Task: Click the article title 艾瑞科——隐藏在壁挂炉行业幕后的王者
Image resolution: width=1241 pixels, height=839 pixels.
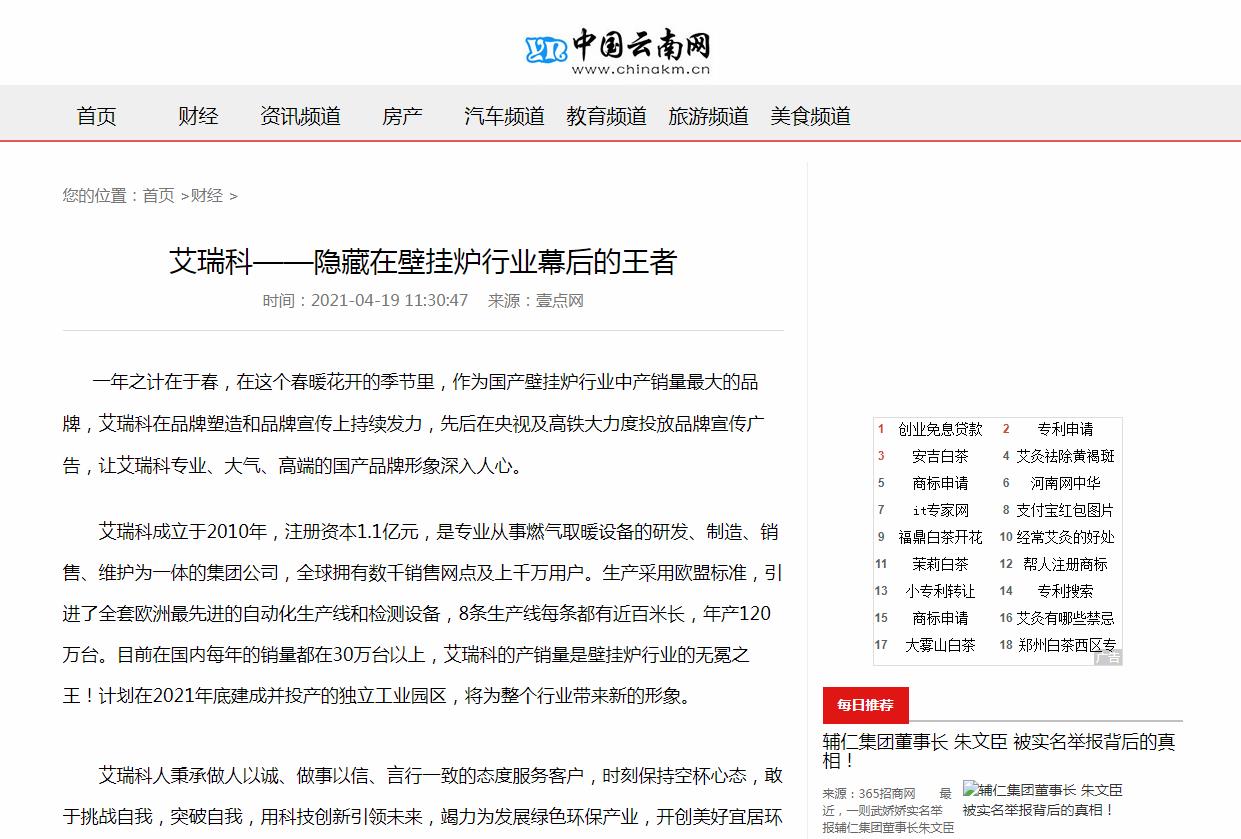Action: (423, 262)
